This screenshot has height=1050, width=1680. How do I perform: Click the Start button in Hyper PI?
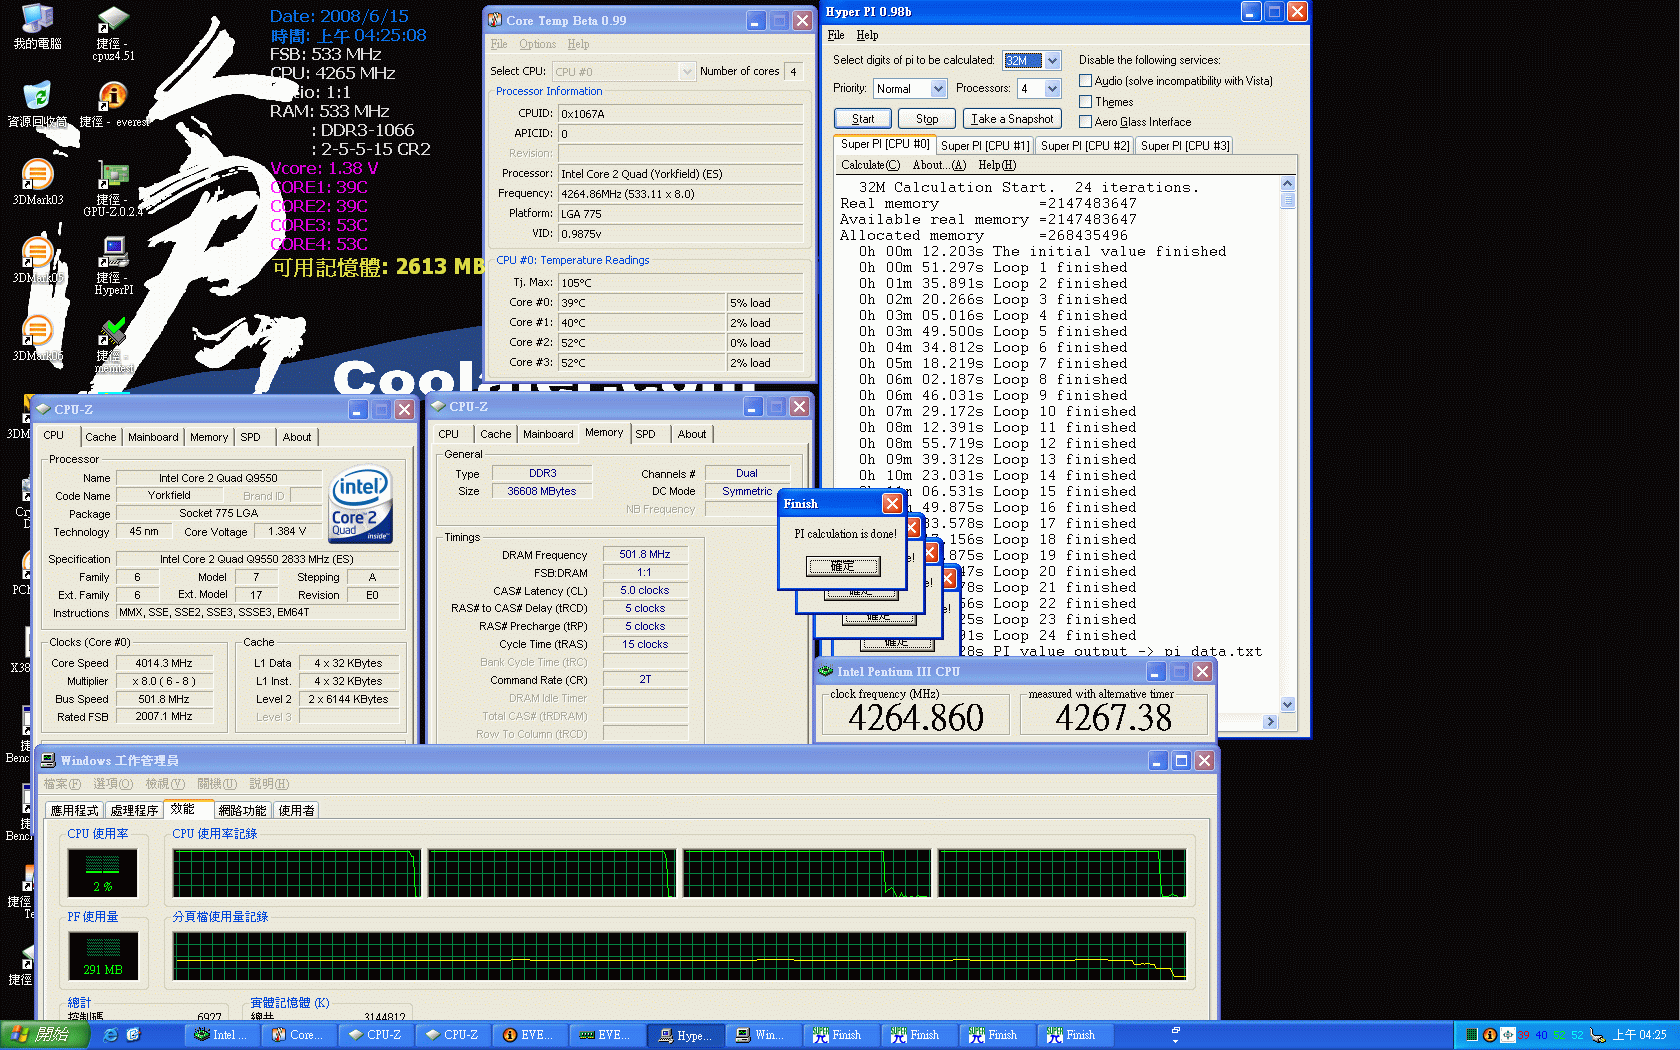[x=863, y=118]
